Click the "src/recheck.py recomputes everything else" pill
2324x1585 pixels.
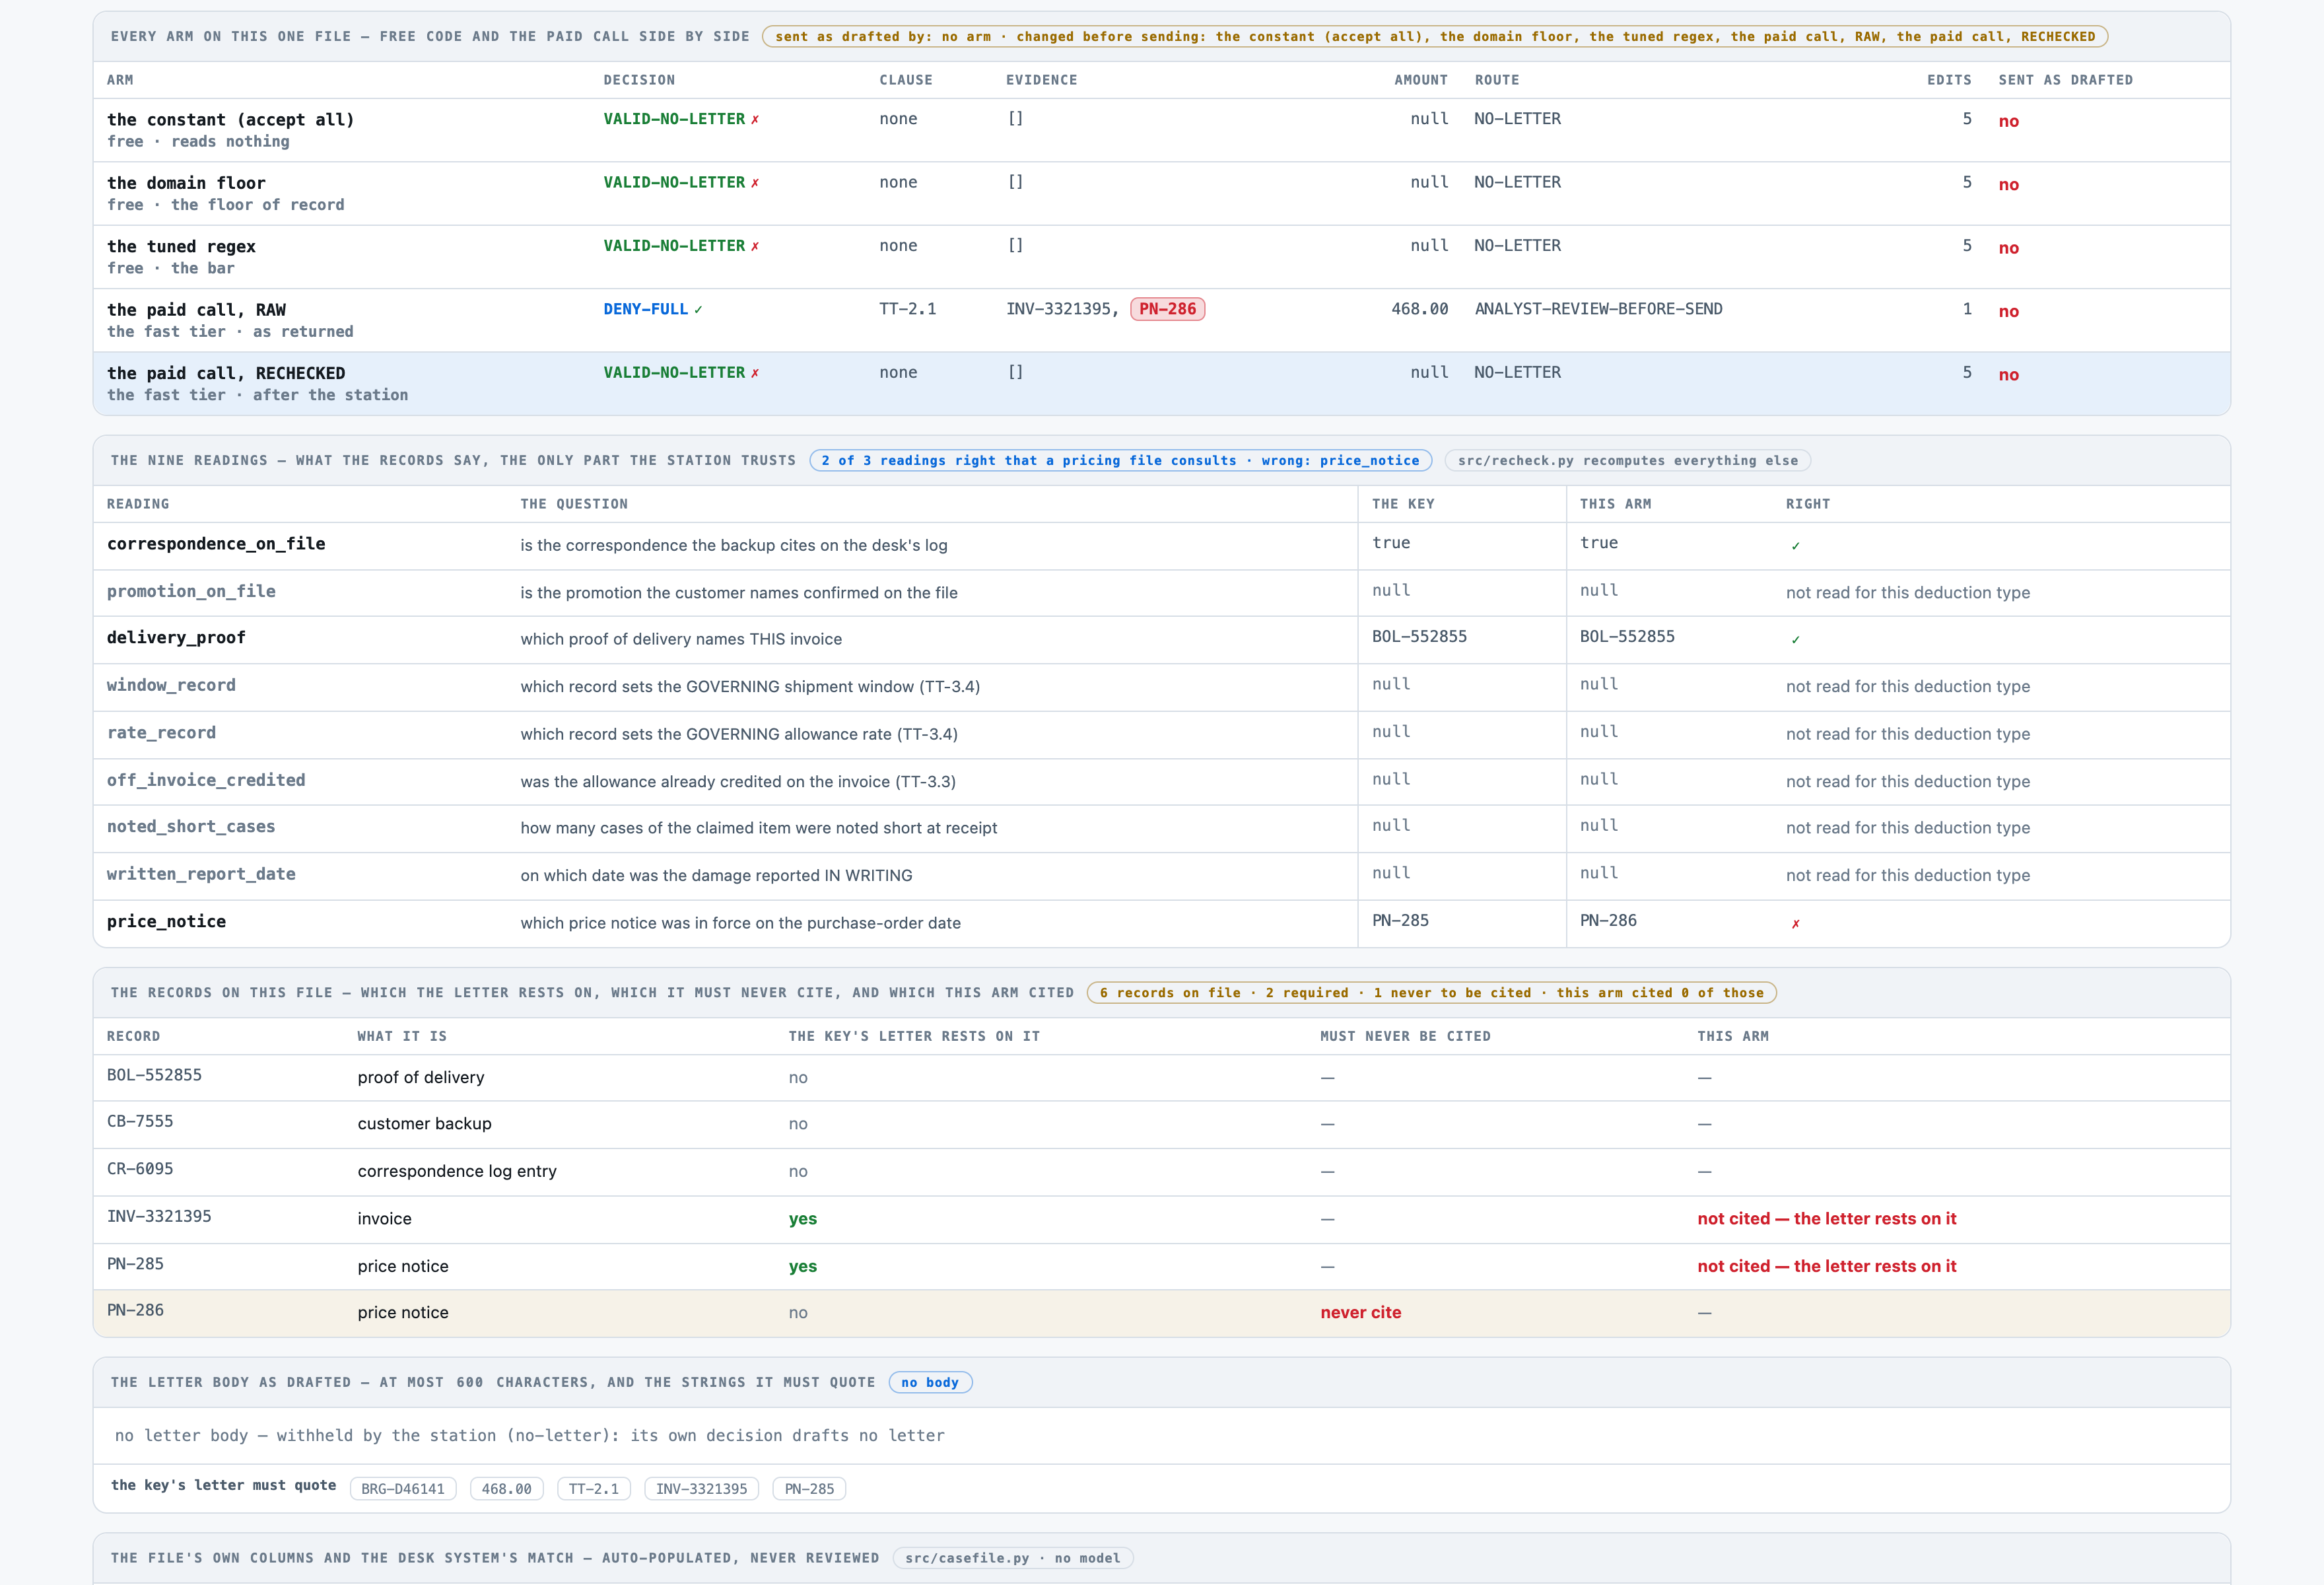1627,461
